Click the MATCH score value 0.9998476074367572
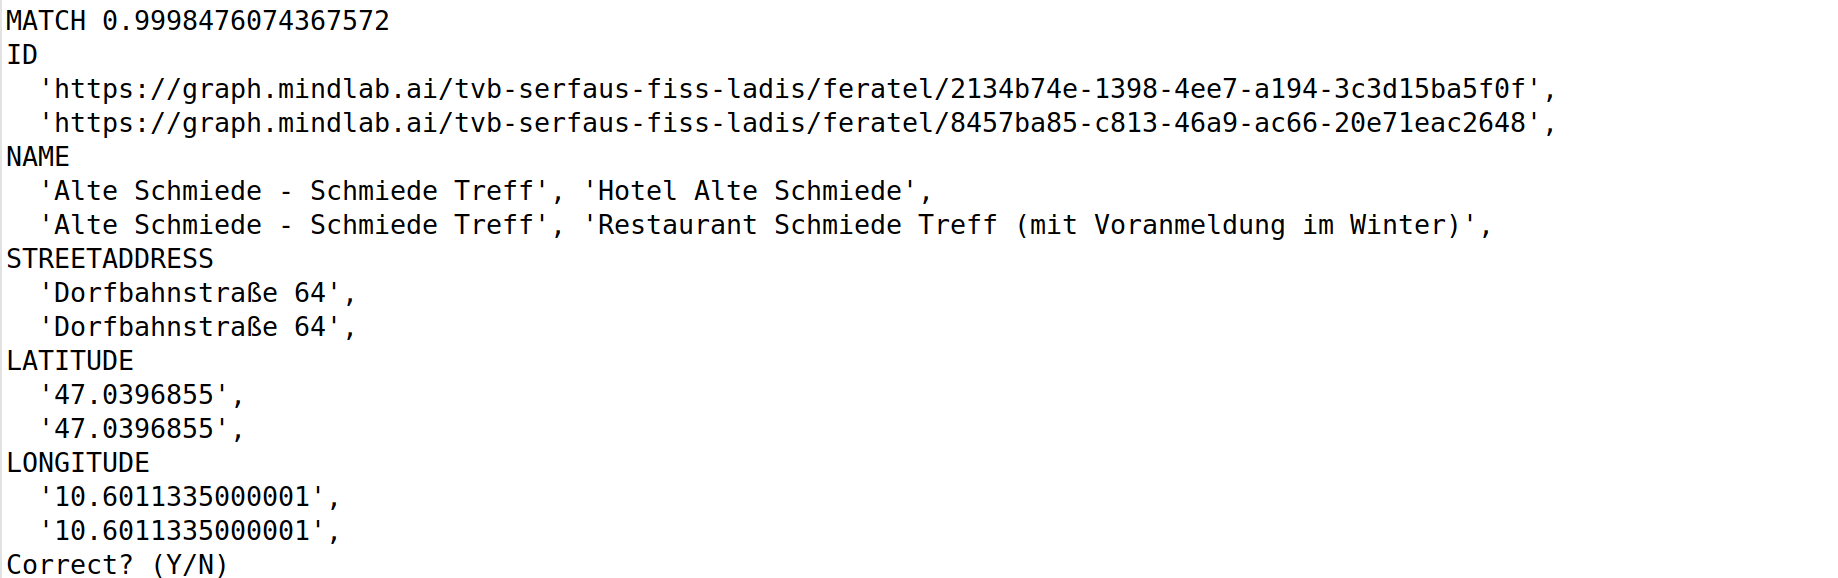 pyautogui.click(x=245, y=21)
